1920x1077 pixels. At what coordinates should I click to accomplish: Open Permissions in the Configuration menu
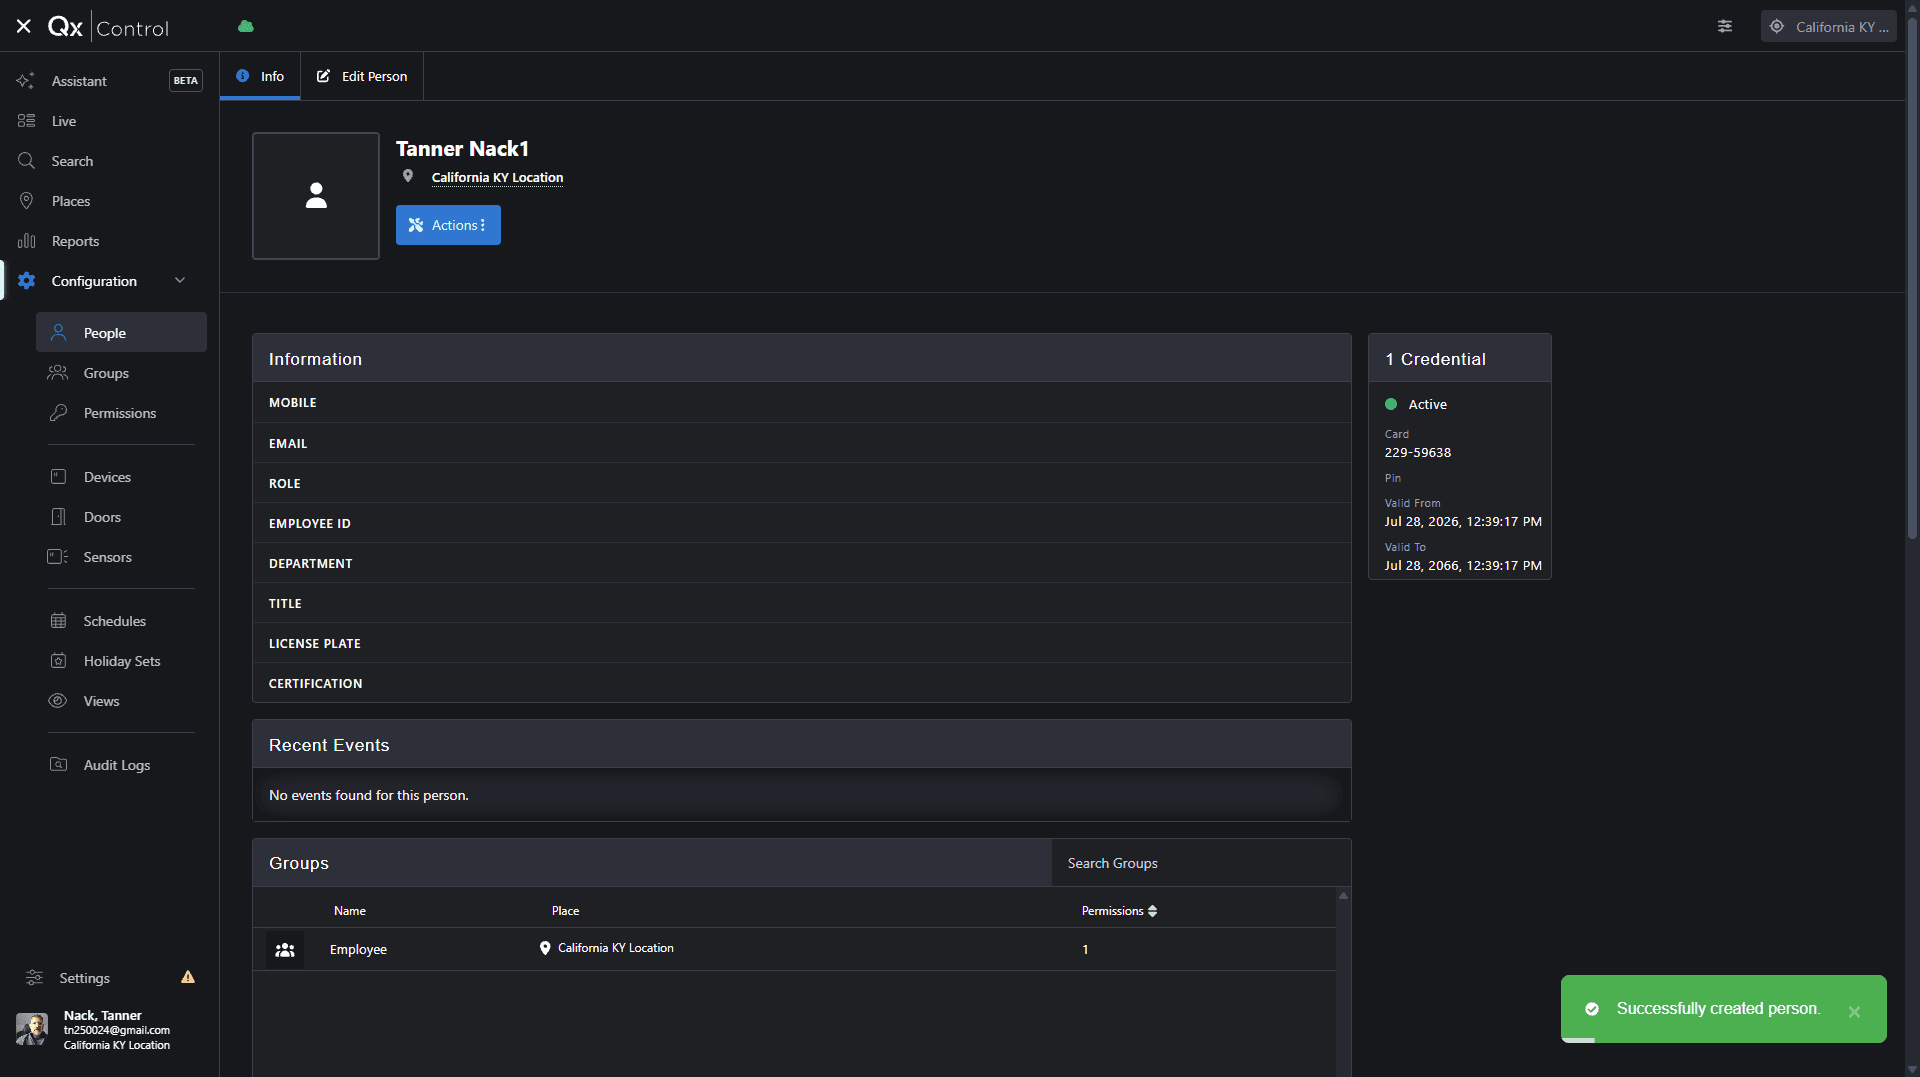pyautogui.click(x=121, y=413)
